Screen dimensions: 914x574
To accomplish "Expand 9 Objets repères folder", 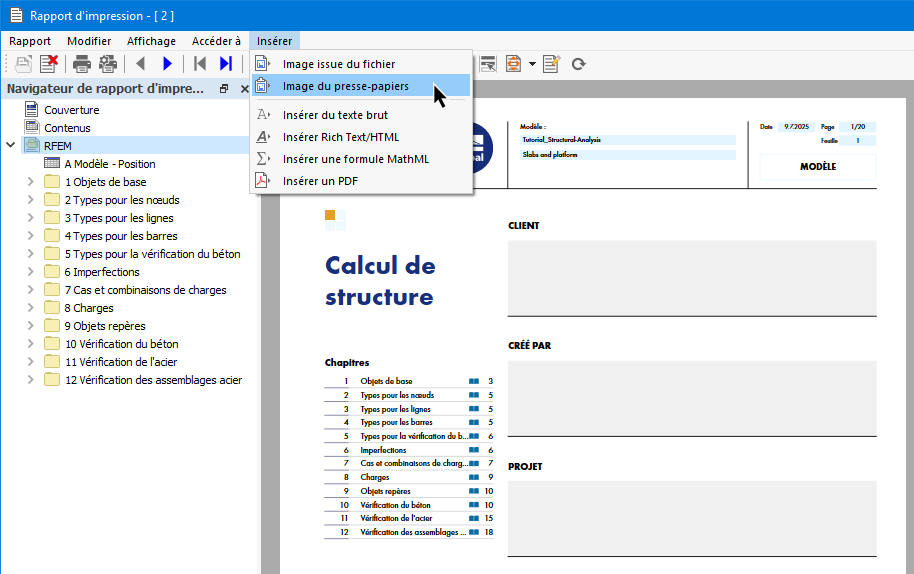I will pyautogui.click(x=30, y=326).
